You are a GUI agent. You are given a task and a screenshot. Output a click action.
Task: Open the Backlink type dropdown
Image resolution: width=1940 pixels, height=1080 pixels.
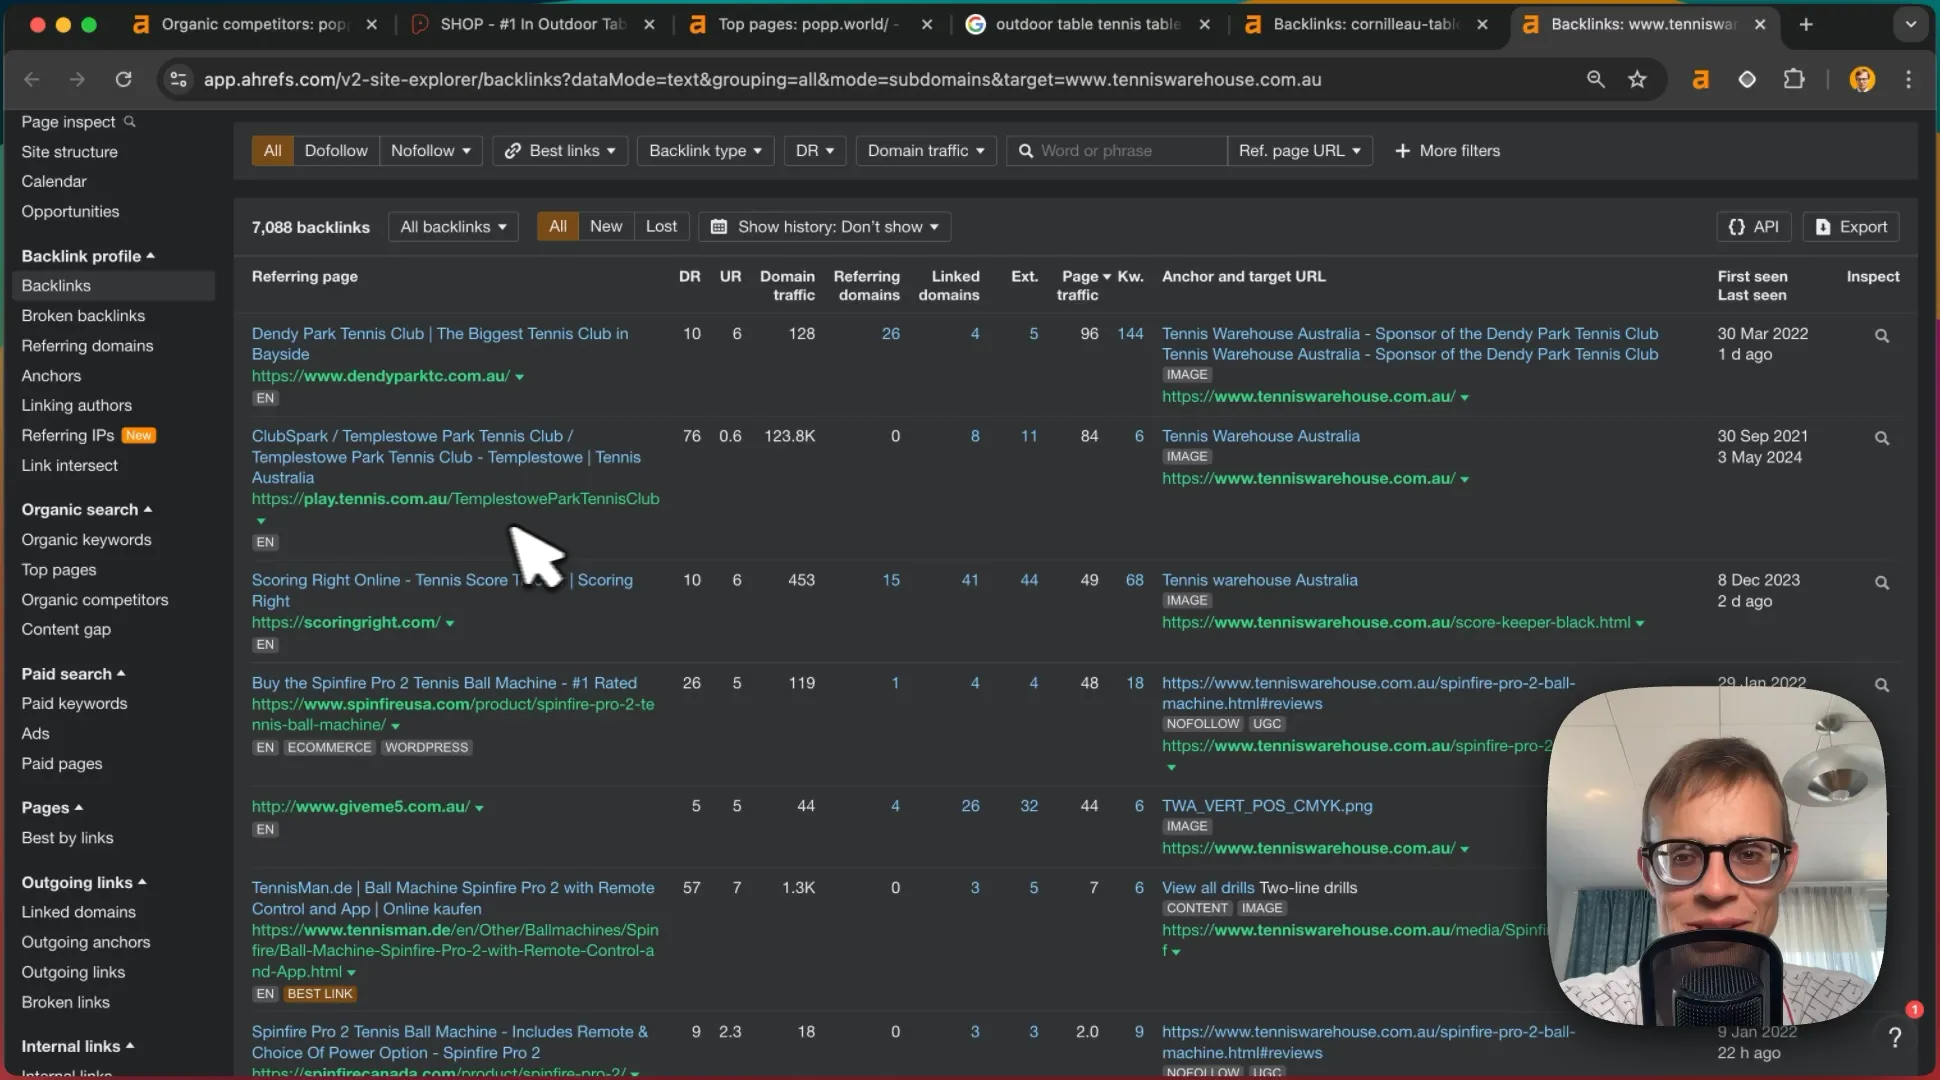pos(705,150)
